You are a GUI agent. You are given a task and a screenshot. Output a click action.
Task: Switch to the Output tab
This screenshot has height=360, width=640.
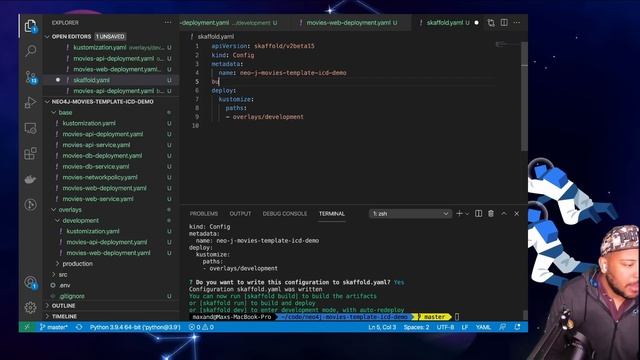(x=240, y=213)
